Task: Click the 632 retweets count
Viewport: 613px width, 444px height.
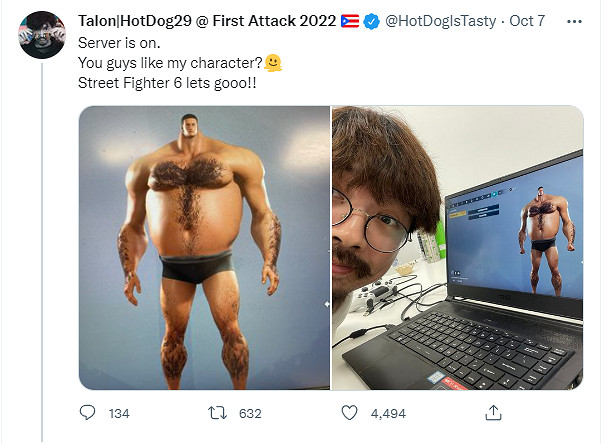Action: [250, 413]
